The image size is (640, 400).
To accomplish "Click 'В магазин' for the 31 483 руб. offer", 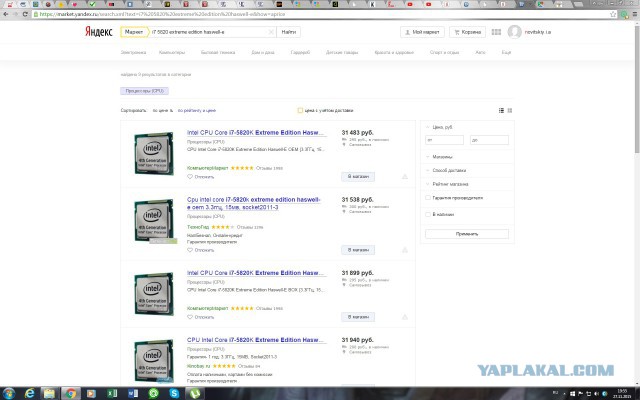I will pos(358,177).
